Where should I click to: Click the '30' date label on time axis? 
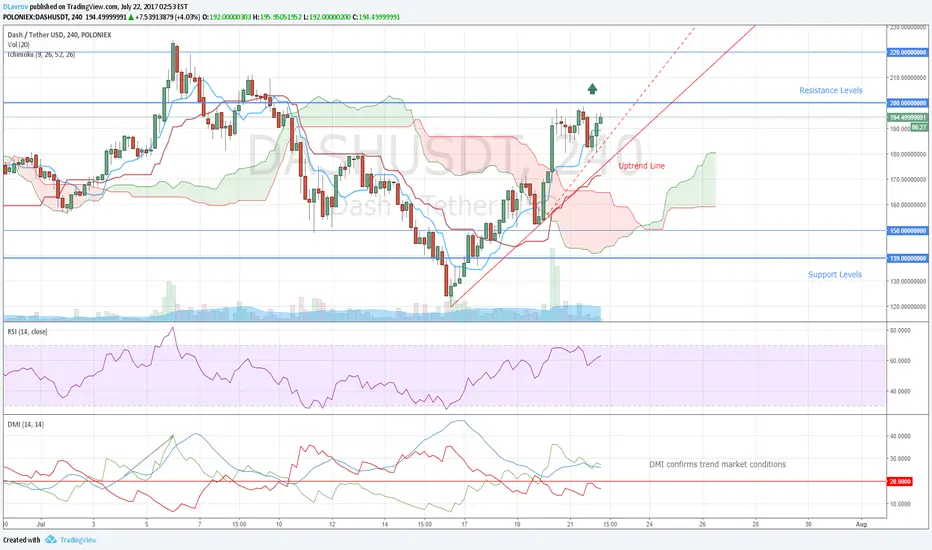(x=808, y=524)
